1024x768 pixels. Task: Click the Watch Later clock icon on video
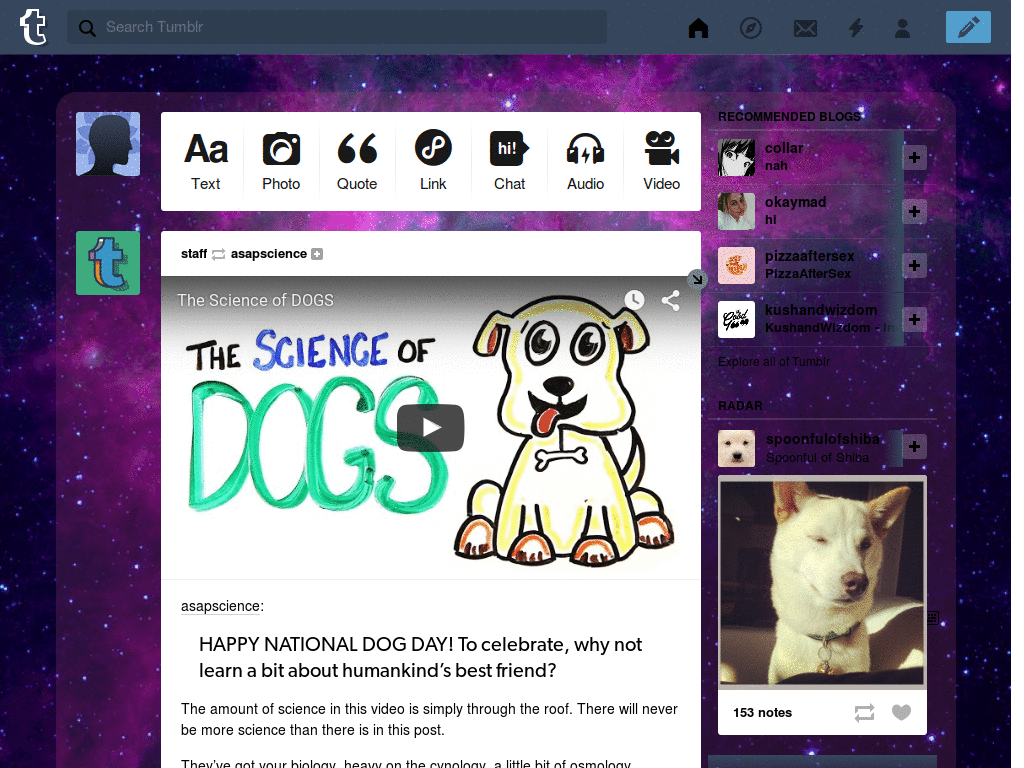[x=634, y=300]
